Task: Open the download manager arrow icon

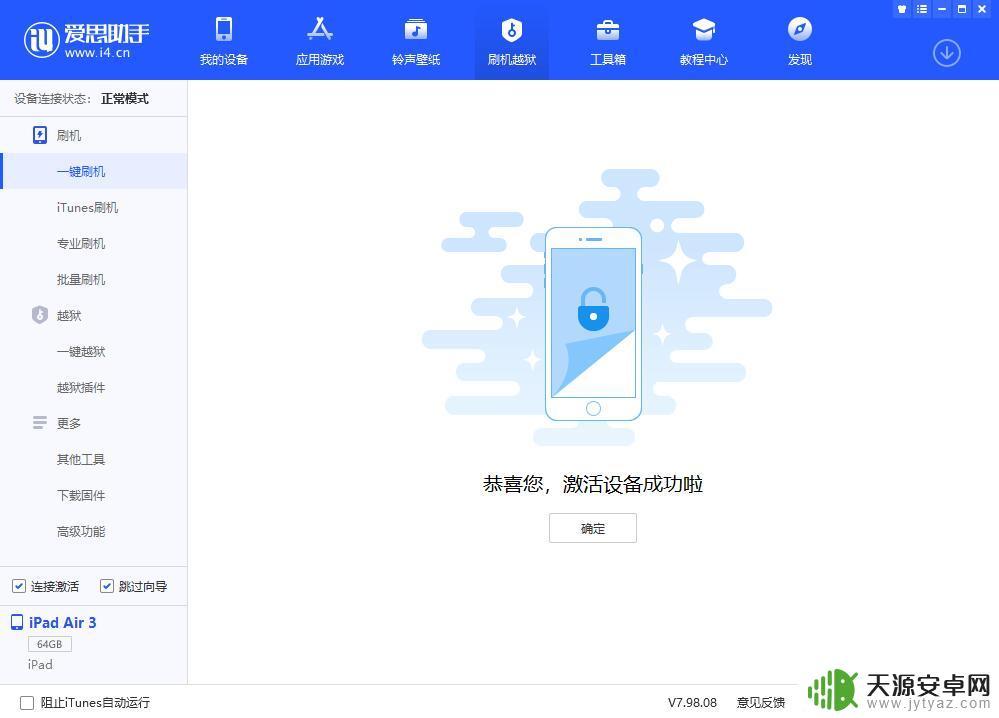Action: [x=947, y=54]
